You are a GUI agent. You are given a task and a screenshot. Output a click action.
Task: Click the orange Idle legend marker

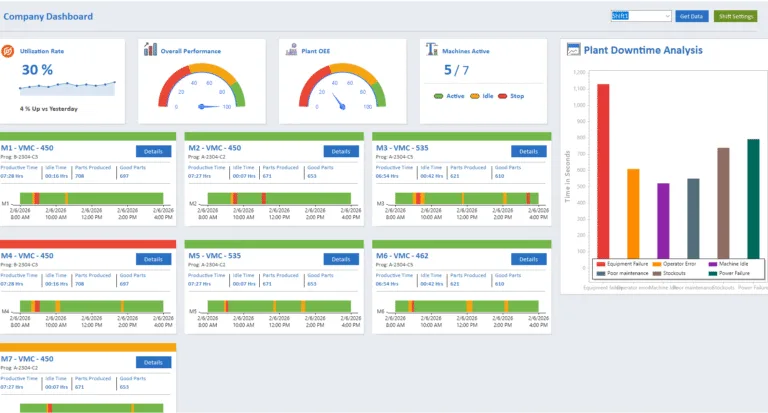(475, 96)
